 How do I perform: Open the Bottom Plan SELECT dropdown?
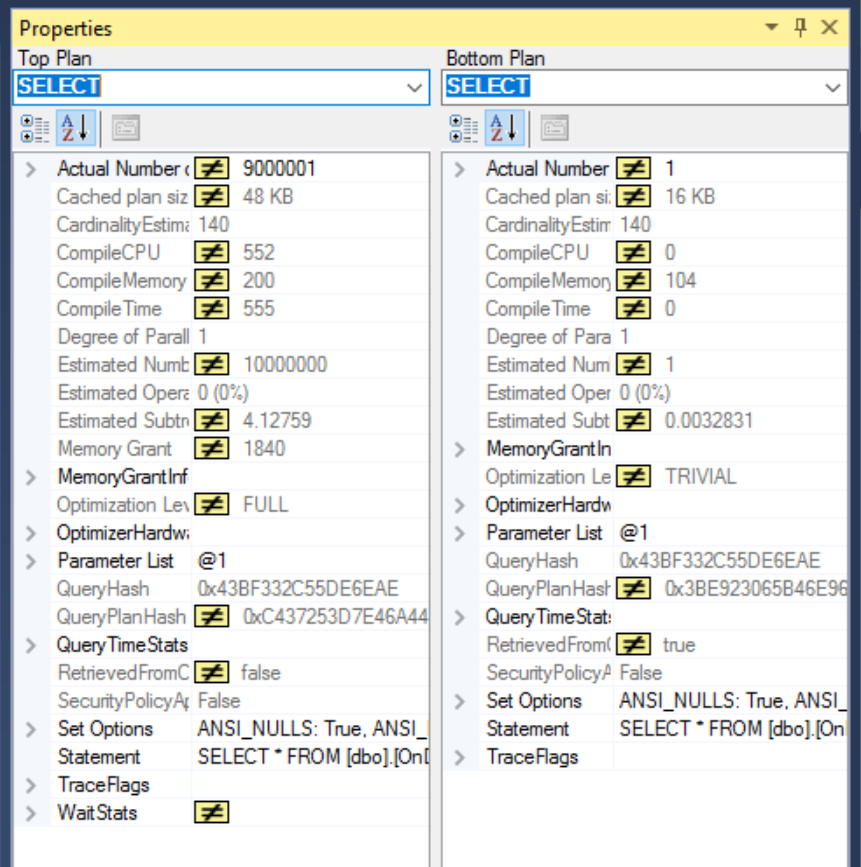point(834,87)
